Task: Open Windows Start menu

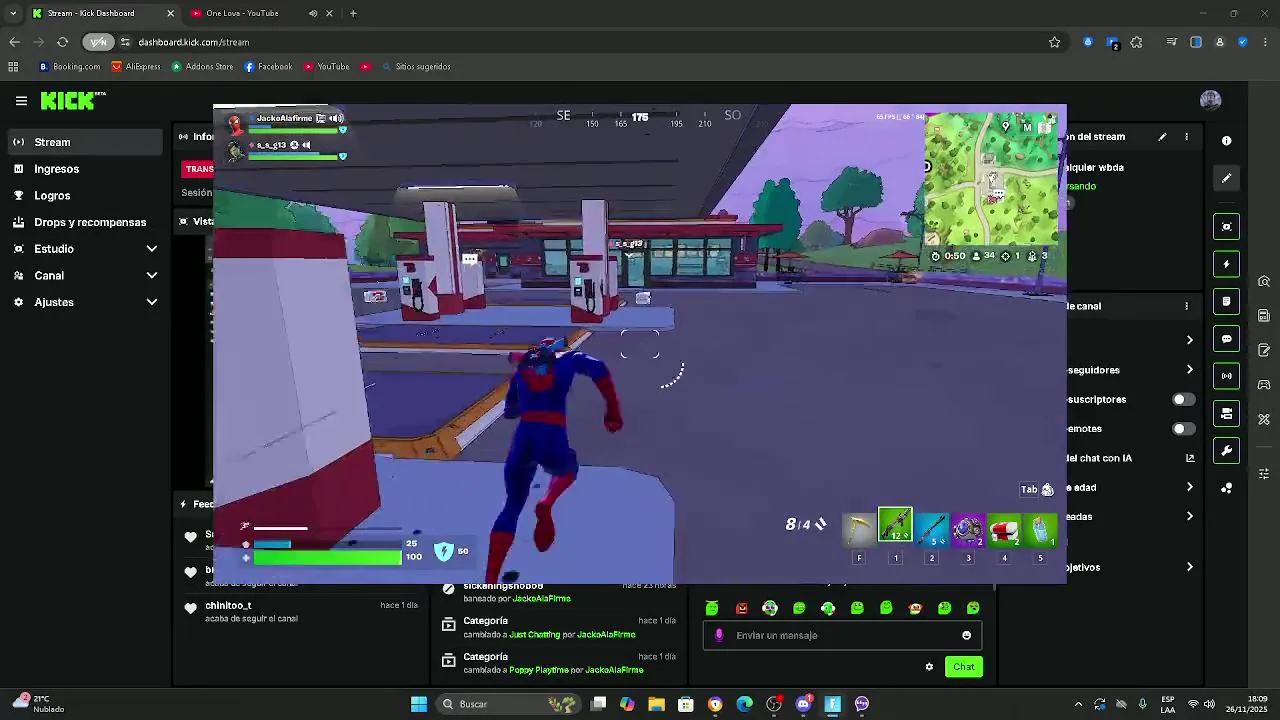Action: pyautogui.click(x=419, y=704)
